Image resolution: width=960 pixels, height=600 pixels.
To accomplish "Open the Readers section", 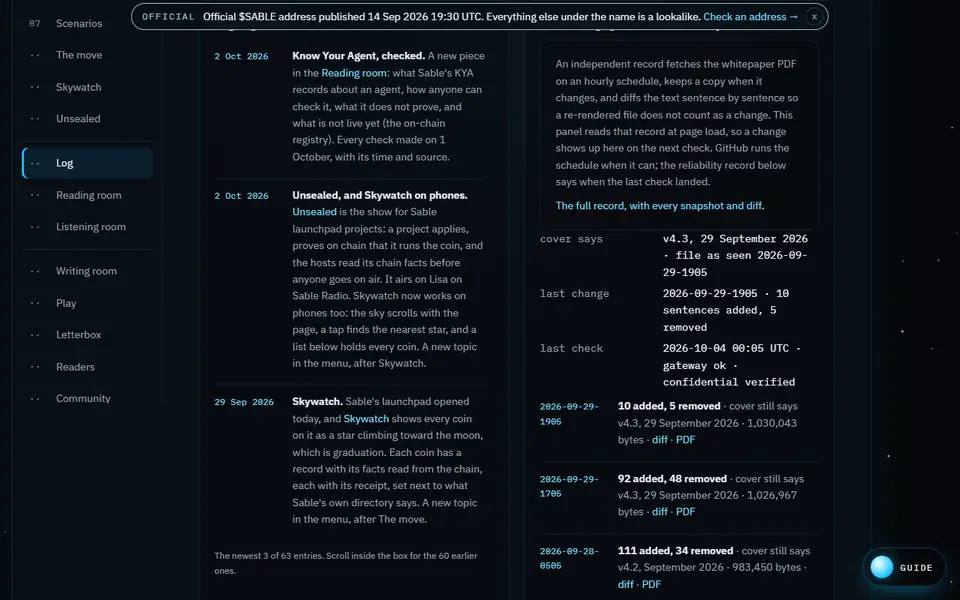I will coord(87,367).
